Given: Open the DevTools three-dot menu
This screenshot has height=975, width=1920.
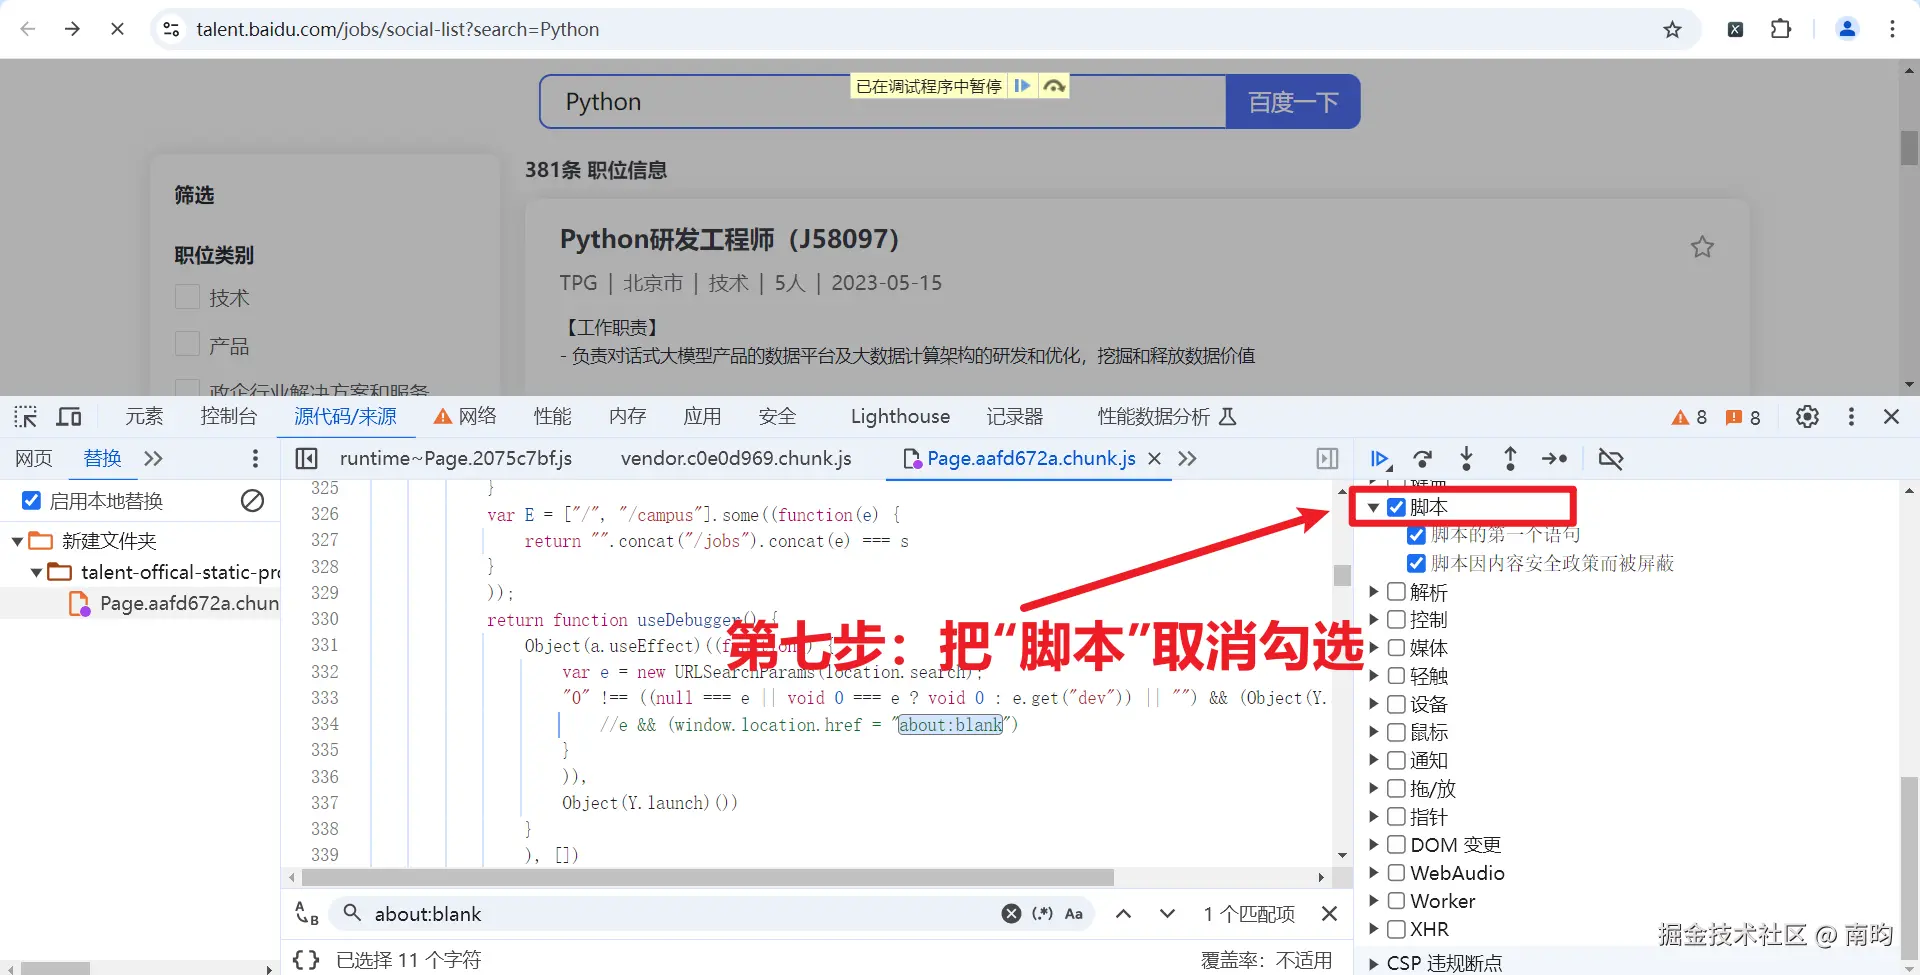Looking at the screenshot, I should point(1851,417).
